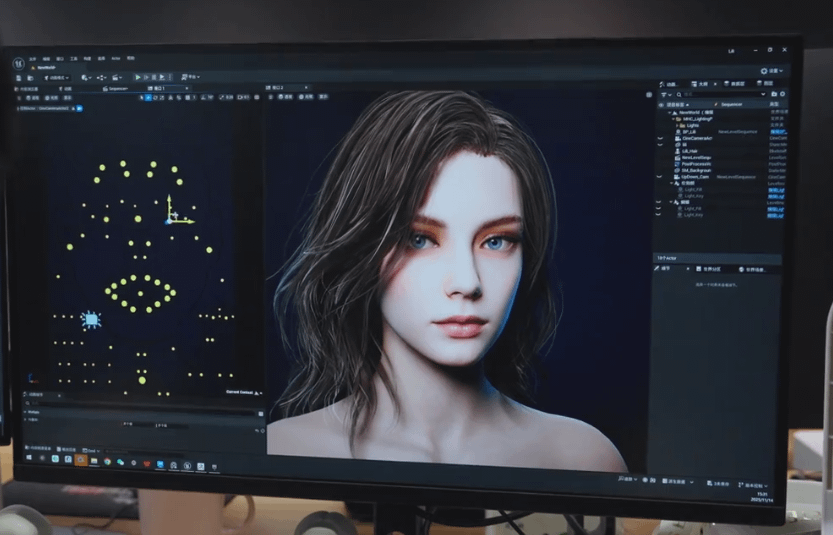Viewport: 833px width, 535px height.
Task: Open the play options three-dot menu
Action: pos(170,78)
